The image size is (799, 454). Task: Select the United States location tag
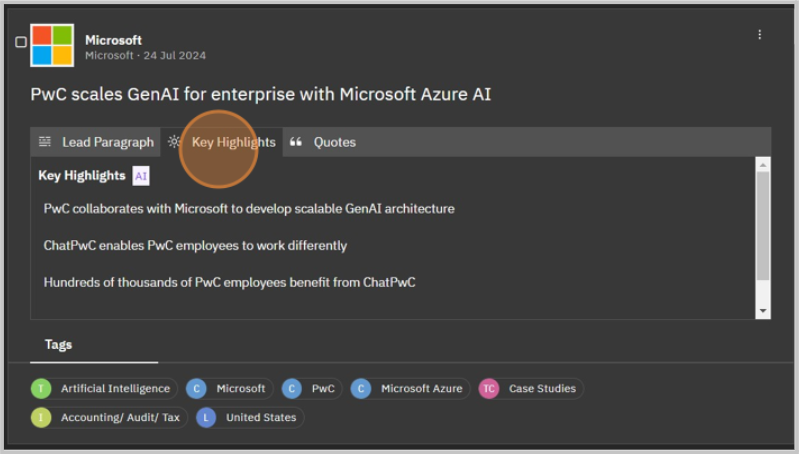click(250, 417)
